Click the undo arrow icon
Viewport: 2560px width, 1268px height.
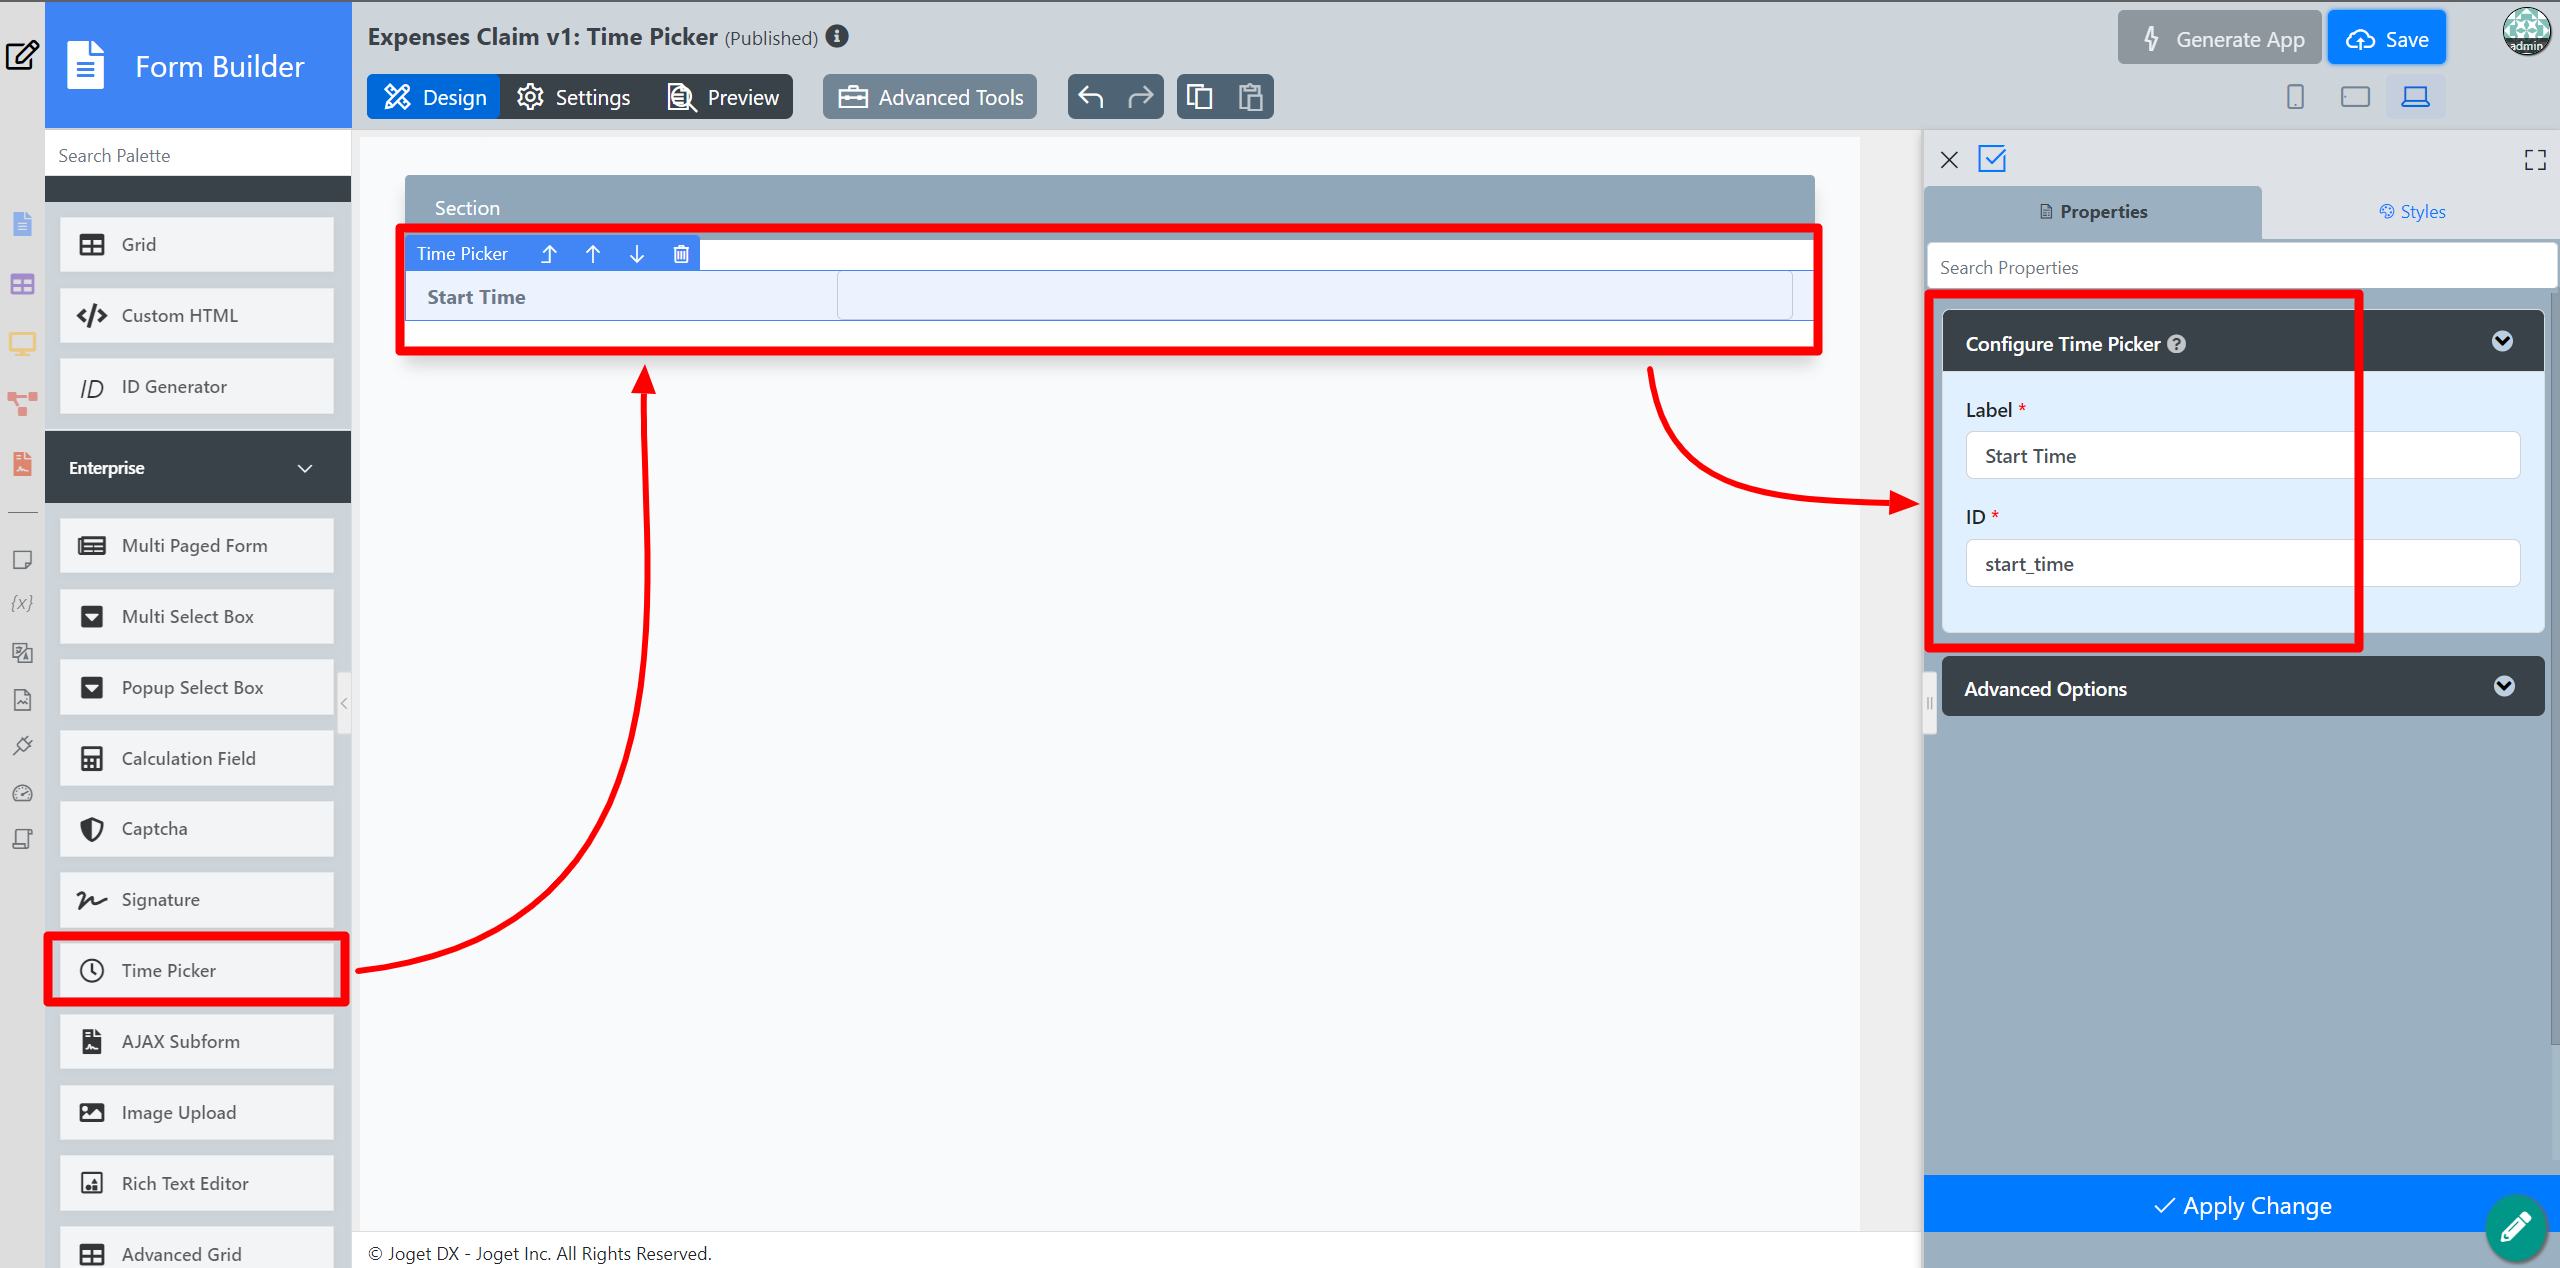point(1091,97)
